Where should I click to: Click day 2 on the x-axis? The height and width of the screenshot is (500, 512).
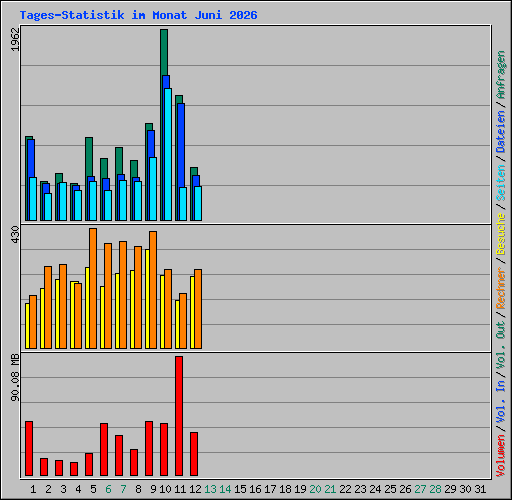(x=48, y=489)
